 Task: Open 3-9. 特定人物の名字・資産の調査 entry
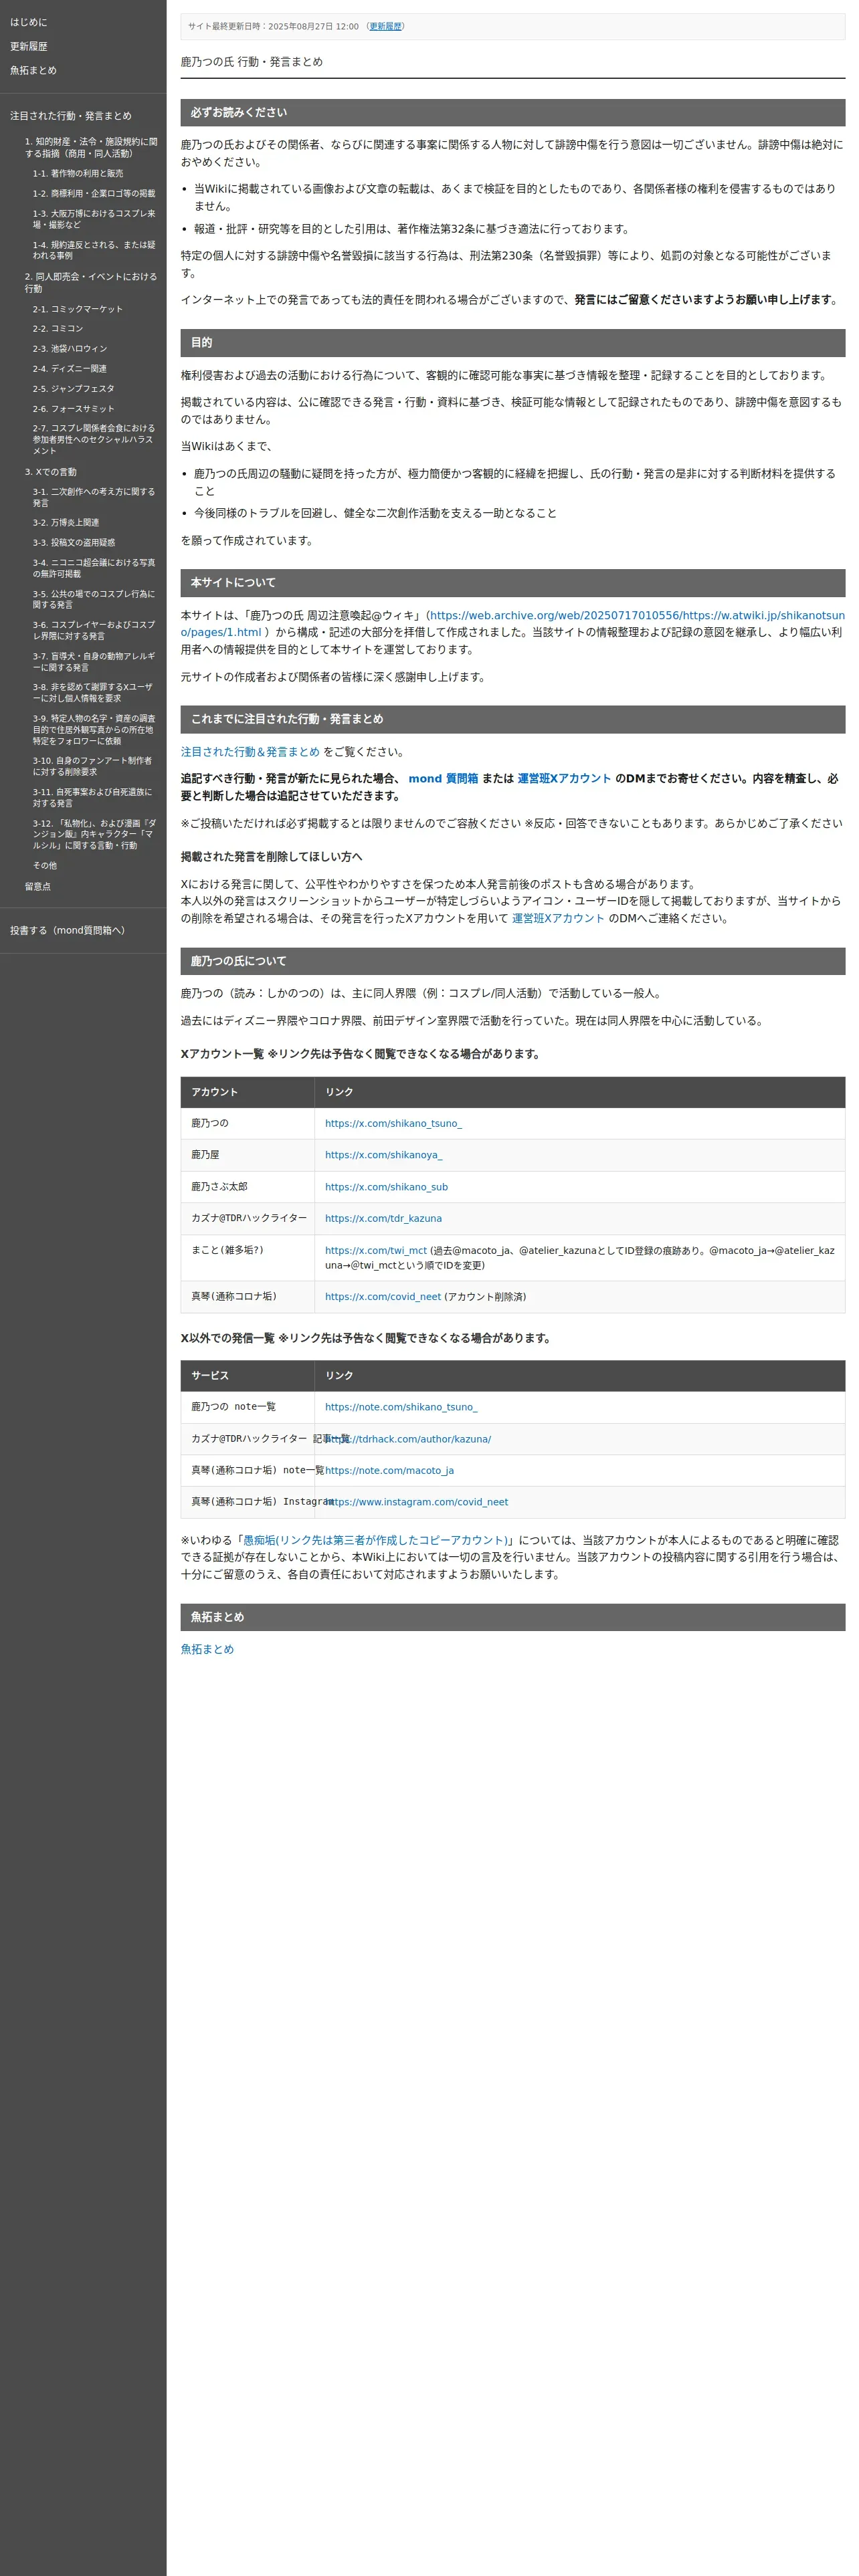pyautogui.click(x=94, y=729)
